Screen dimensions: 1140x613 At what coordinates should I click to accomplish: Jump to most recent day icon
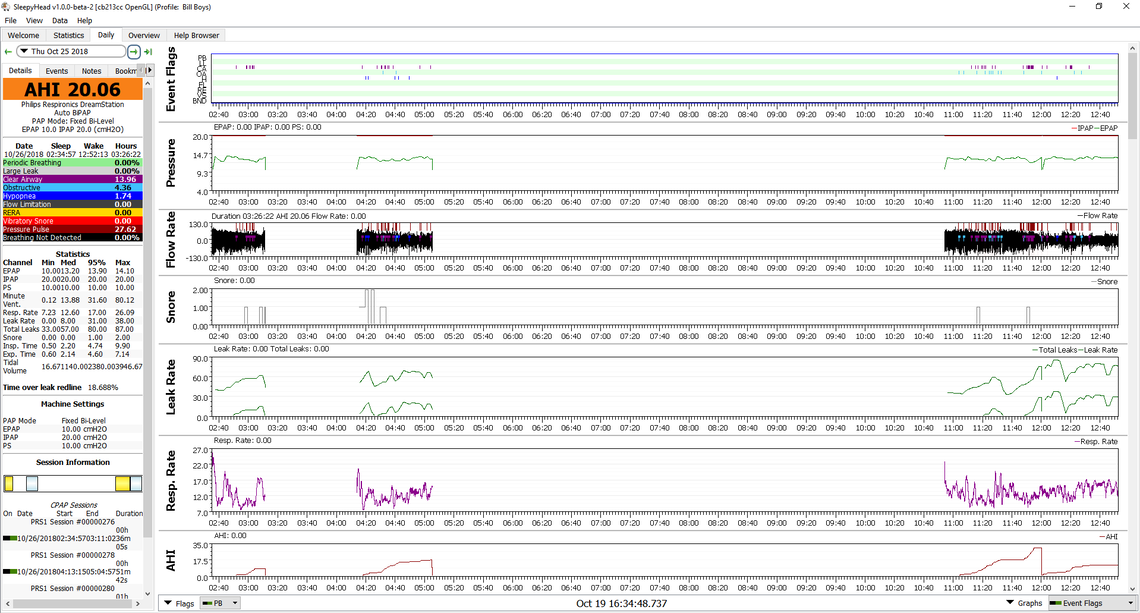(x=148, y=51)
